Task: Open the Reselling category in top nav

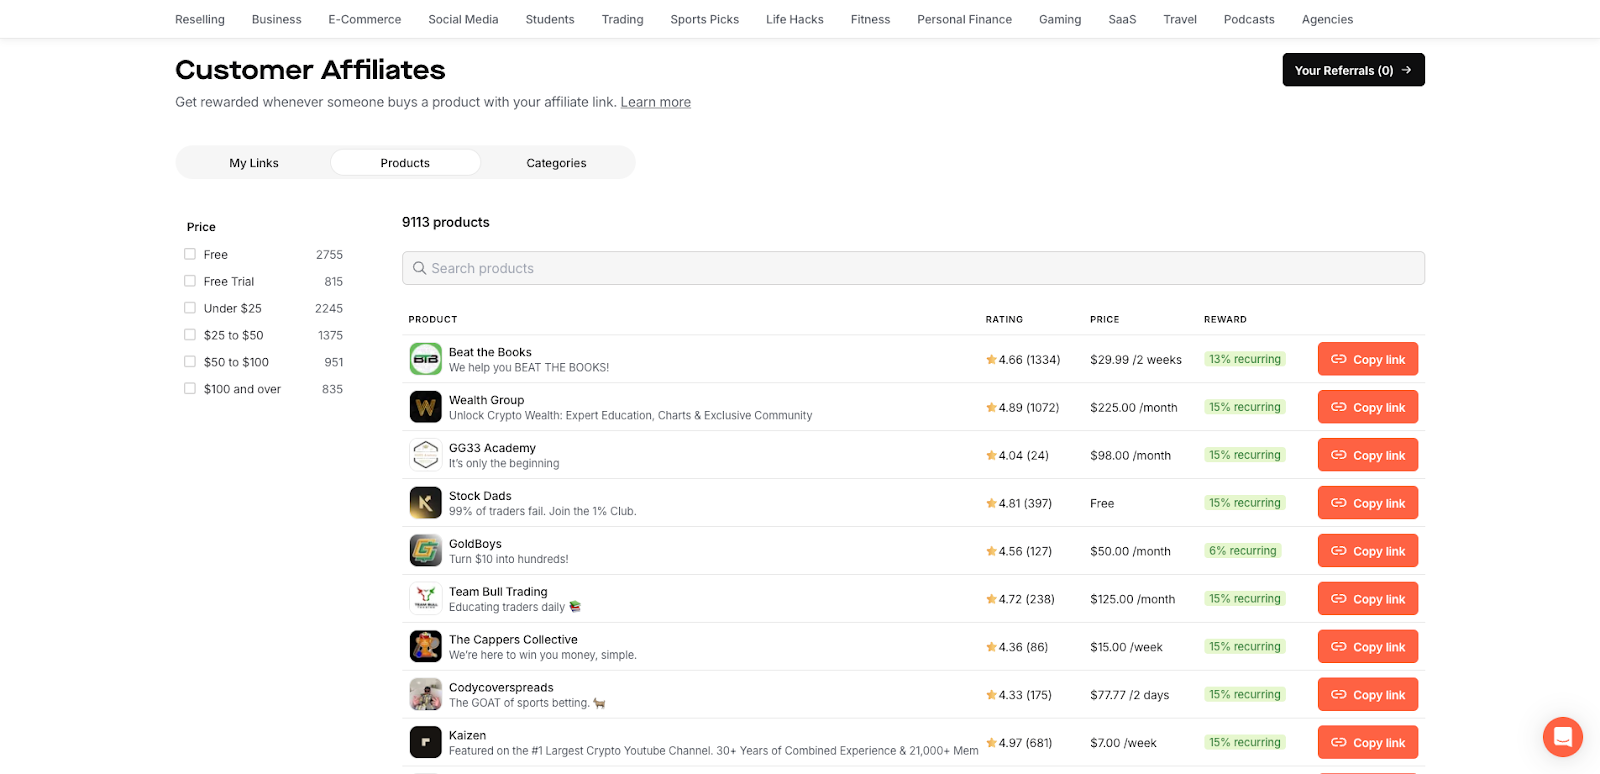Action: pyautogui.click(x=200, y=19)
